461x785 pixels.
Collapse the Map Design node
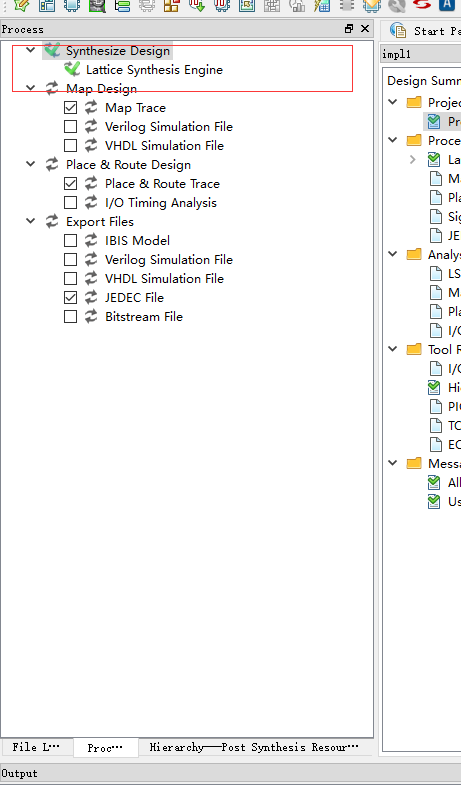click(31, 88)
